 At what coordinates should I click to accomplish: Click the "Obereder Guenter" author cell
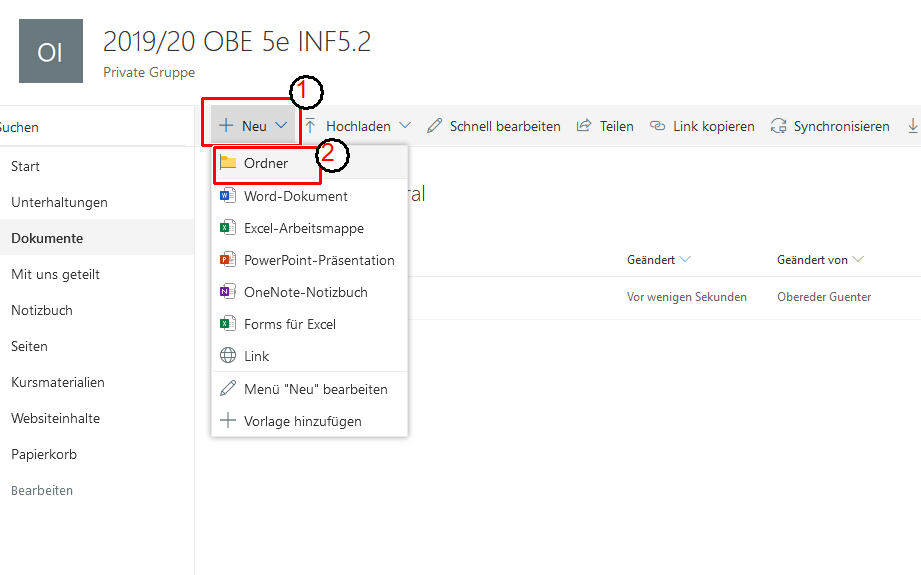point(824,297)
